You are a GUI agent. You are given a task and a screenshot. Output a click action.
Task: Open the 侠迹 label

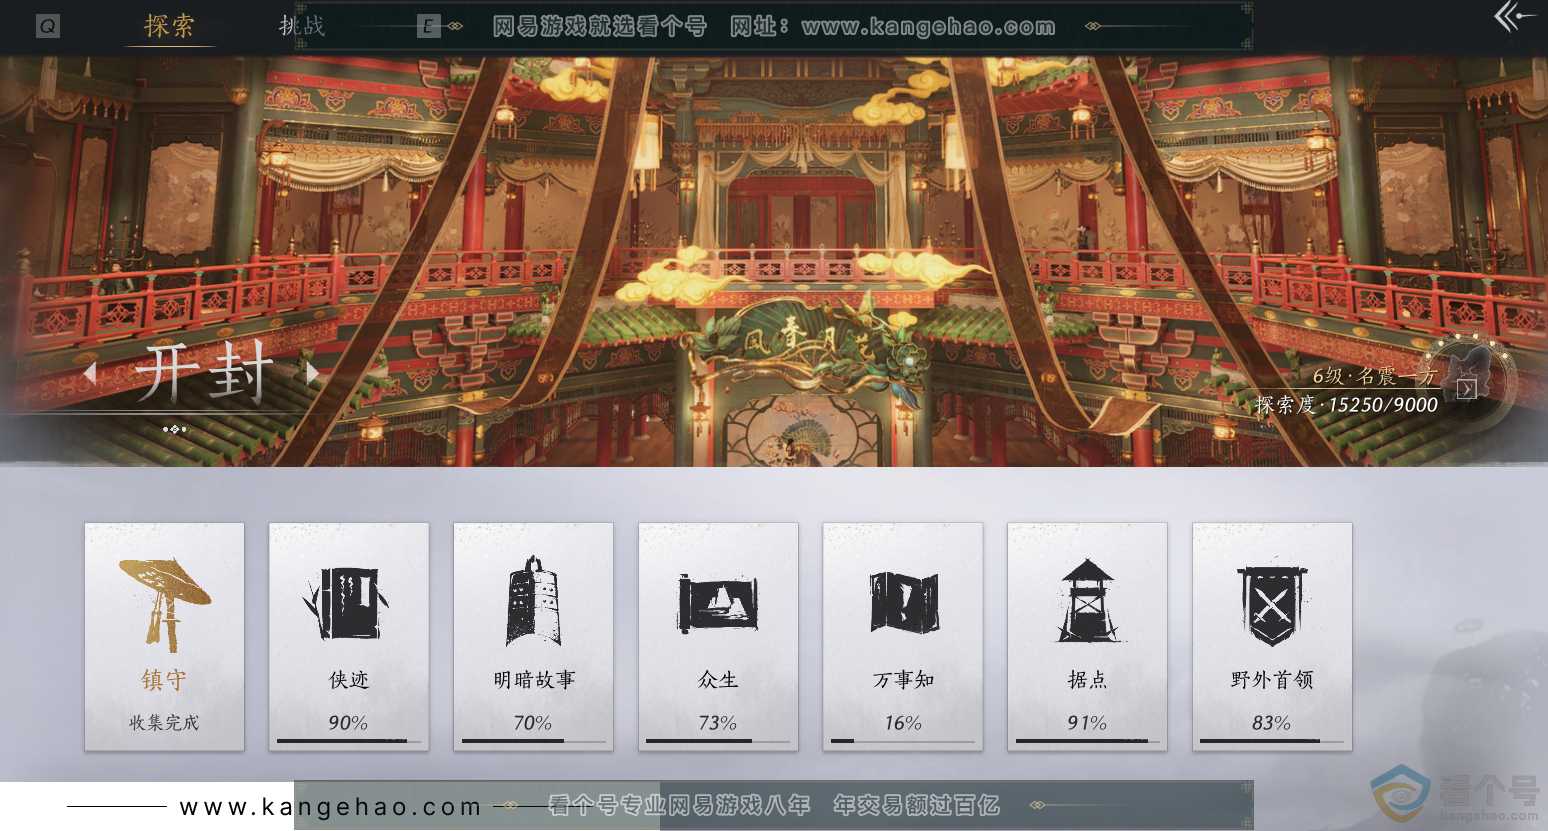pos(349,680)
